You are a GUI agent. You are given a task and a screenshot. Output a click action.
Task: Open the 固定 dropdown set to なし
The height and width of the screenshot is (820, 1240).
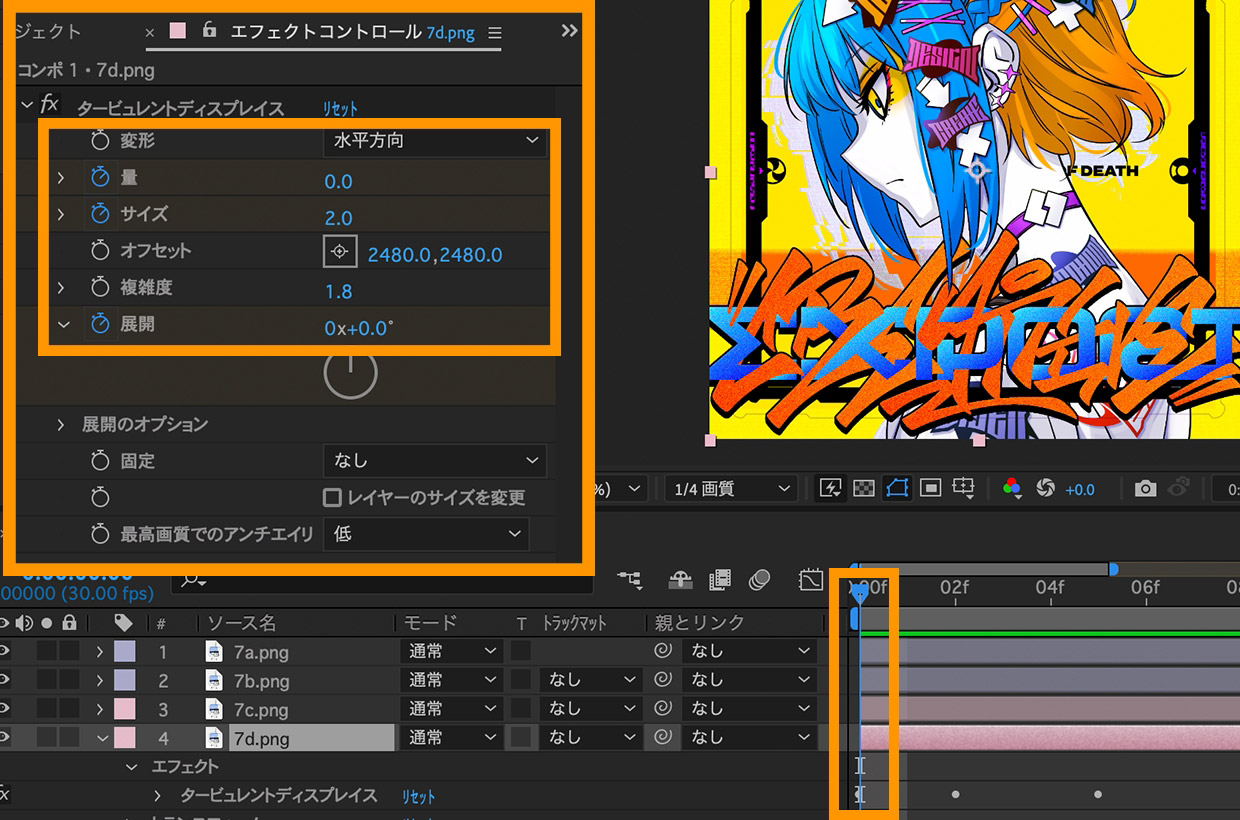coord(435,461)
